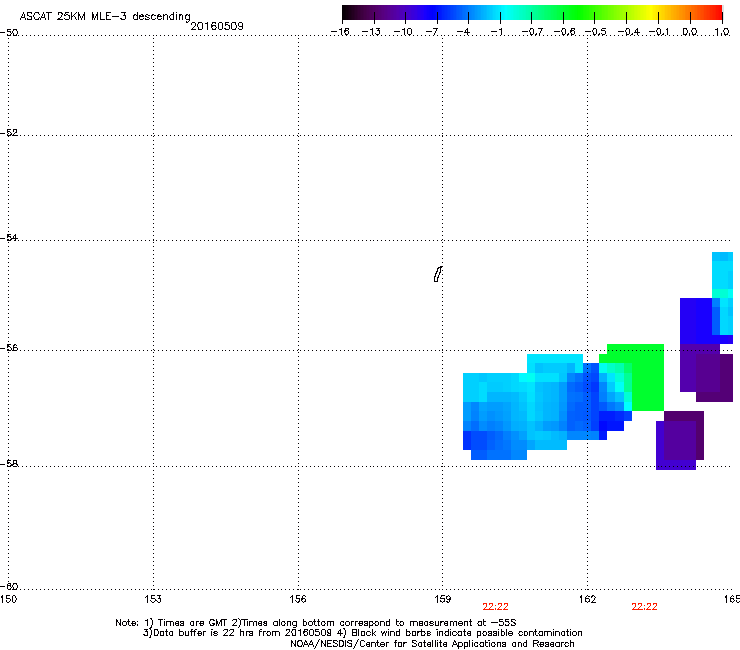Image resolution: width=740 pixels, height=650 pixels.
Task: Click the -56 latitude axis label
Action: click(x=9, y=348)
